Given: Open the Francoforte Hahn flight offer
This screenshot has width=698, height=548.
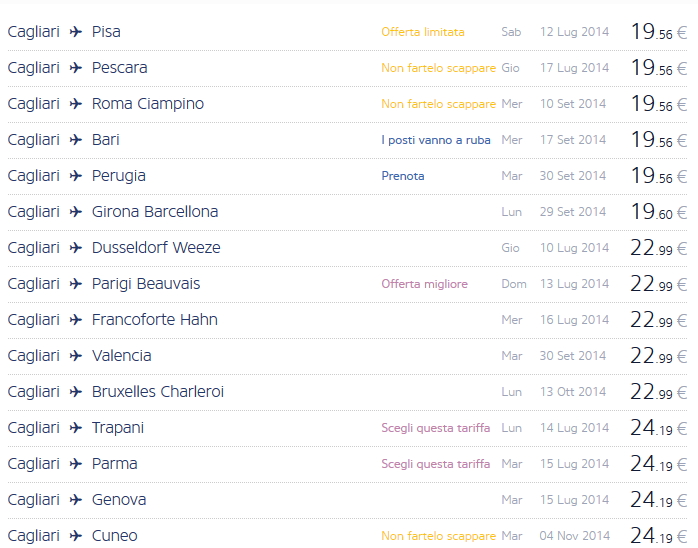Looking at the screenshot, I should point(154,320).
